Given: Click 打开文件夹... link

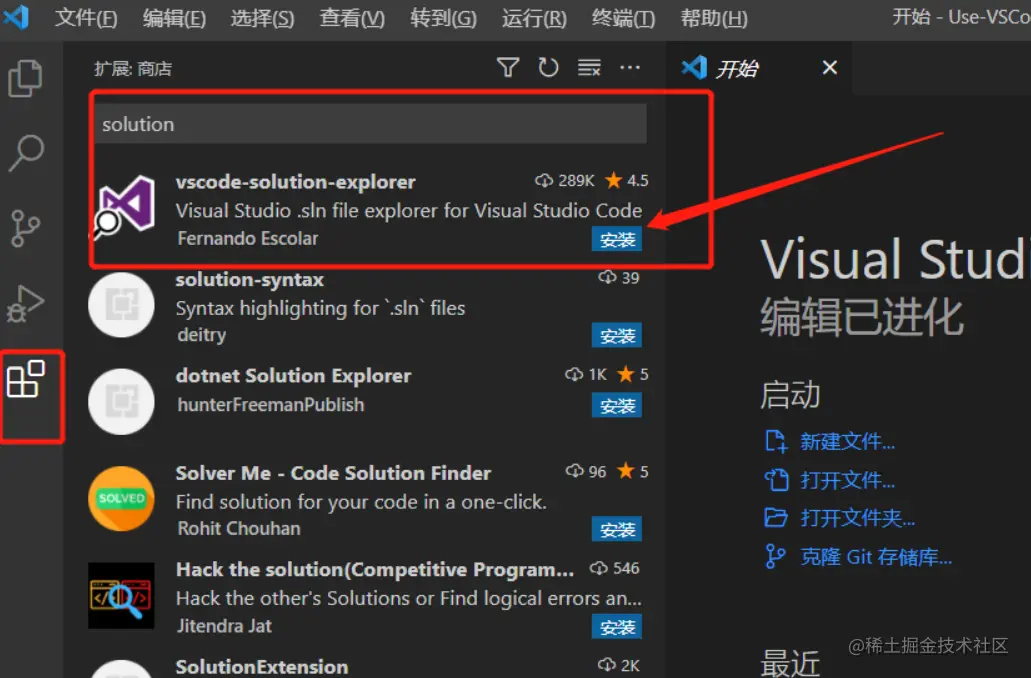Looking at the screenshot, I should tap(857, 518).
